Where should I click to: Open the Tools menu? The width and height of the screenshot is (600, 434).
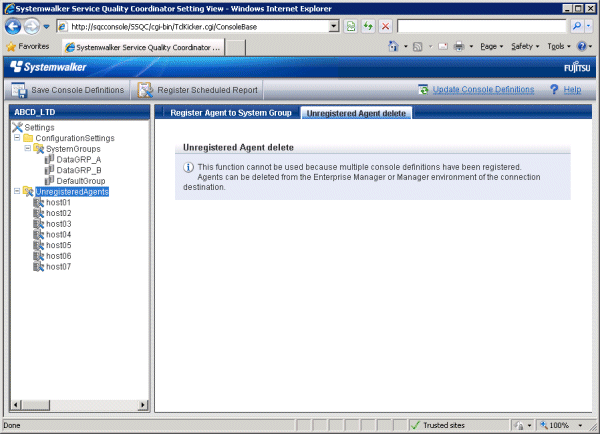559,47
